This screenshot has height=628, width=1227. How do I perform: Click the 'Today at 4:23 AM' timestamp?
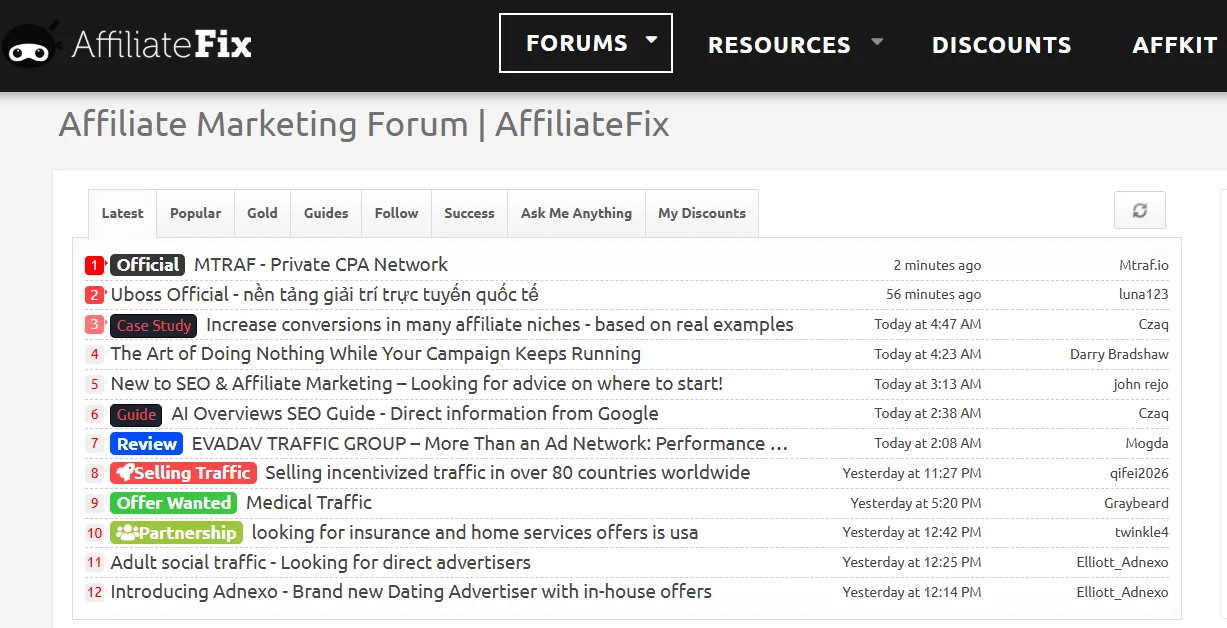(928, 354)
